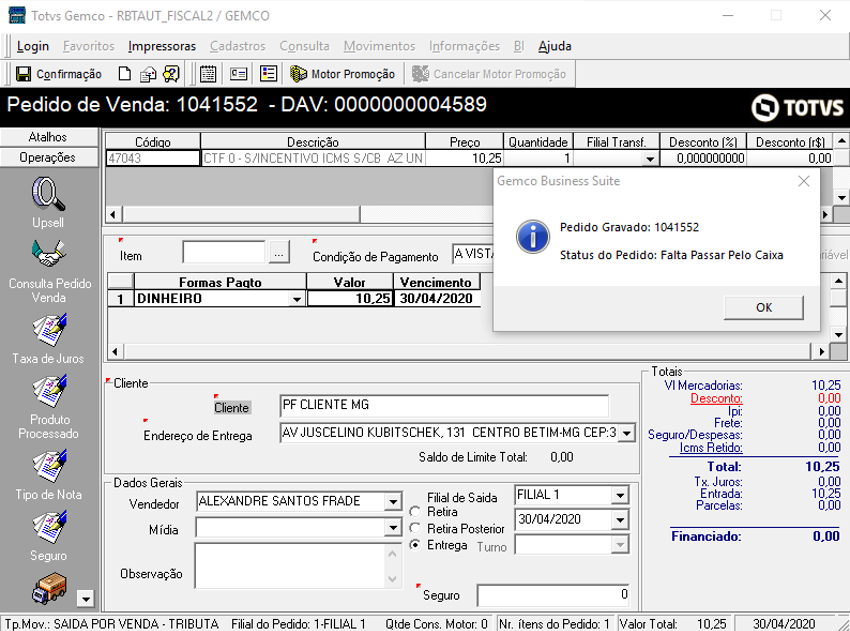
Task: Click the Quantidade cell with value 1
Action: point(538,158)
